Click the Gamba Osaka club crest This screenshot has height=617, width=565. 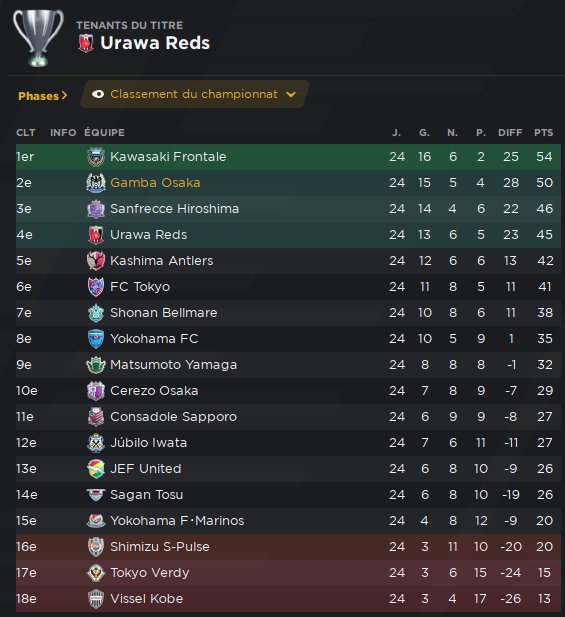click(x=96, y=183)
